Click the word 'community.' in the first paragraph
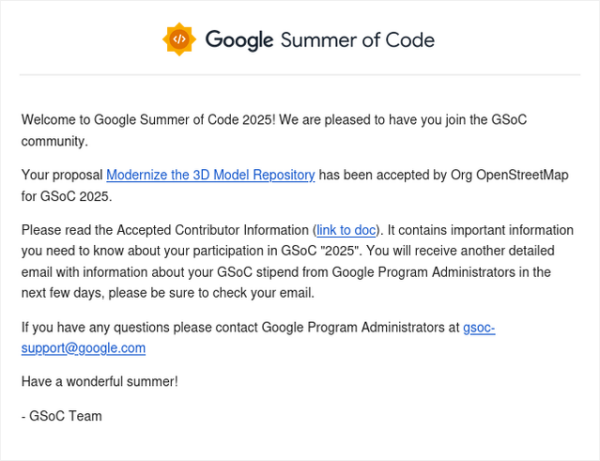This screenshot has width=600, height=461. (x=55, y=142)
